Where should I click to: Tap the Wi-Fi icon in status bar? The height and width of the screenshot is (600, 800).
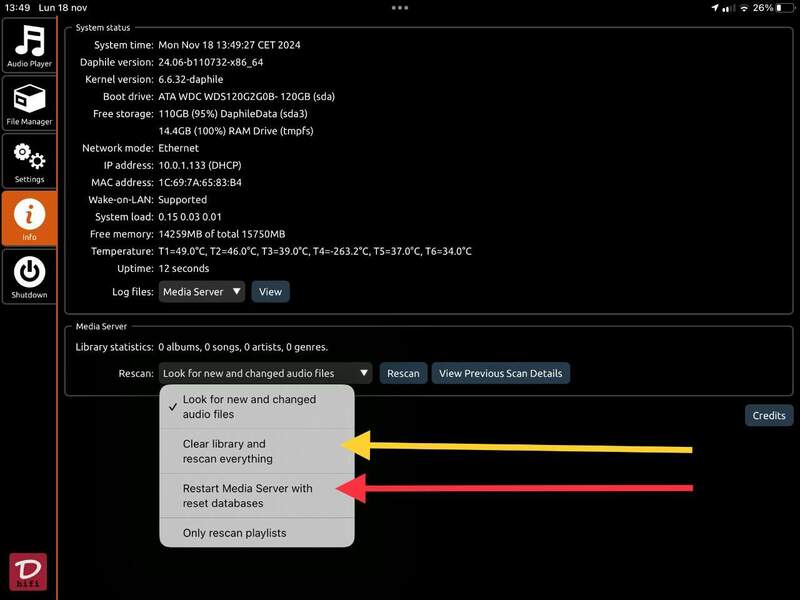pos(743,8)
